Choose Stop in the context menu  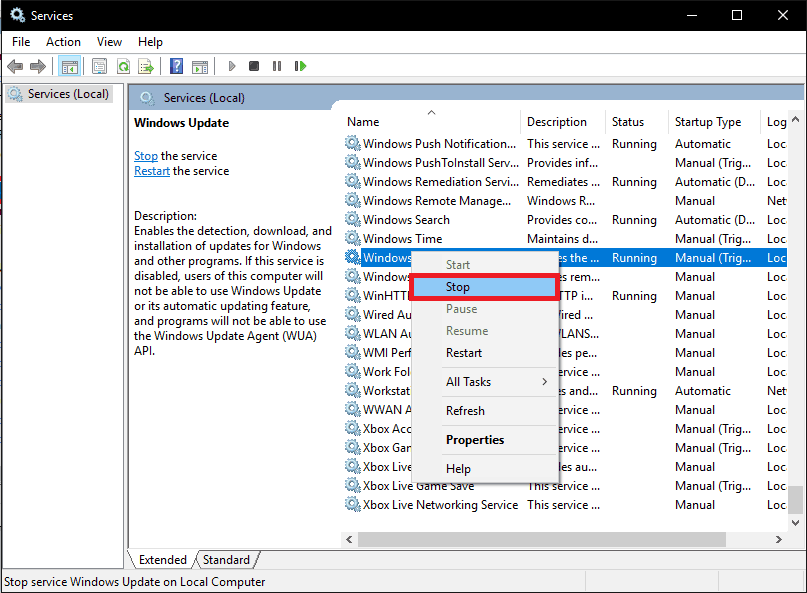pos(484,287)
